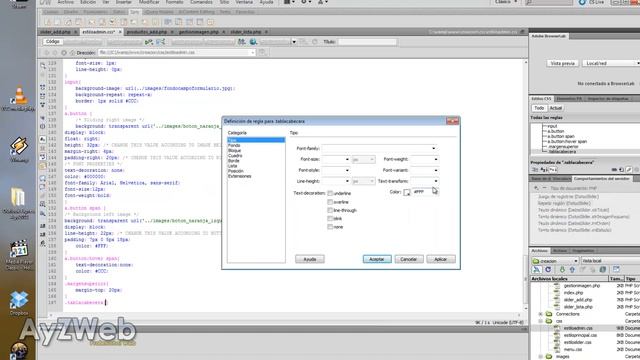Click the preview in browser globe icon

[253, 42]
